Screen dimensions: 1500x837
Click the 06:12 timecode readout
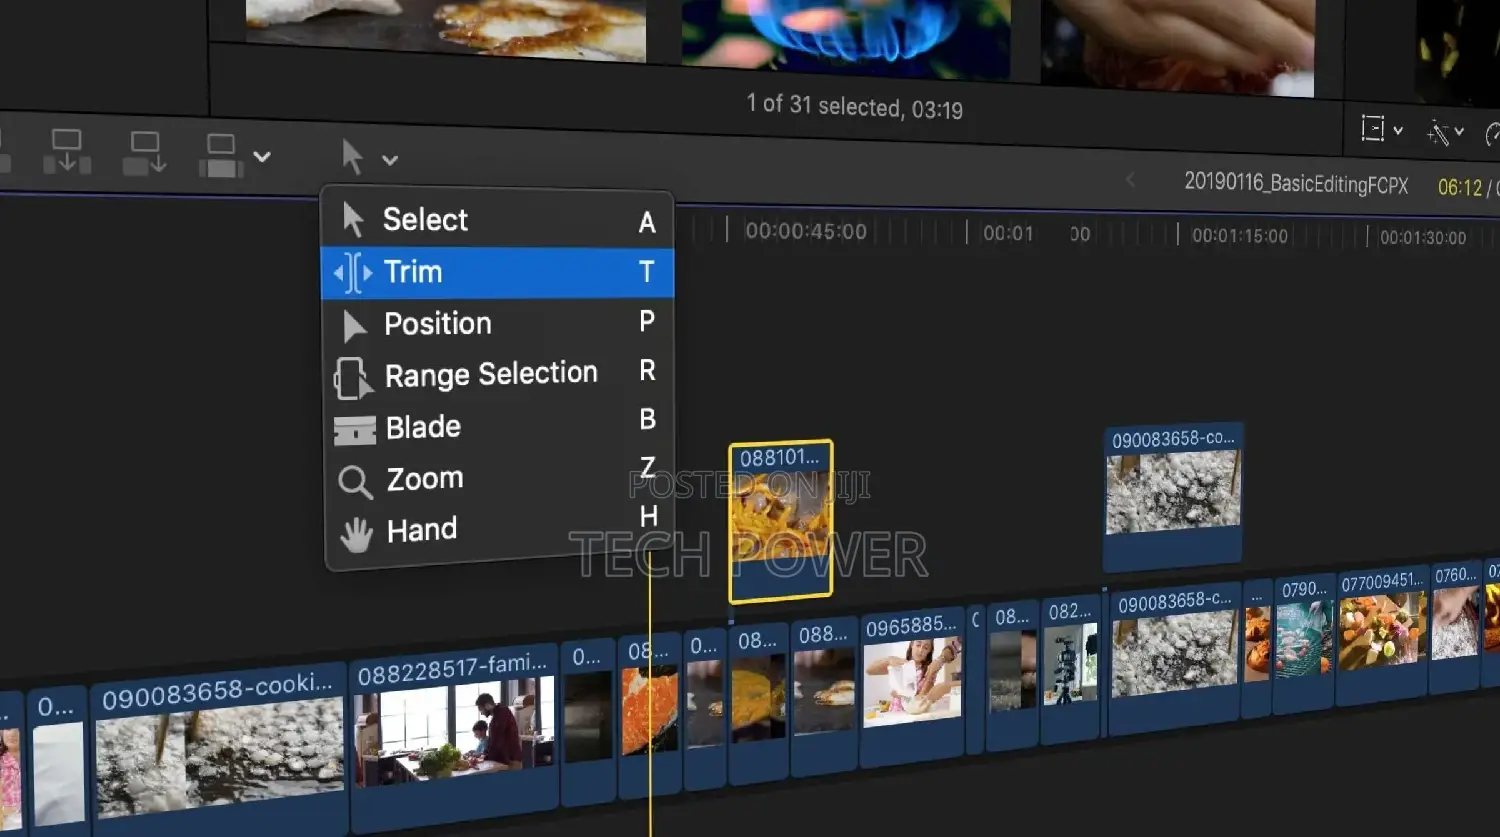pyautogui.click(x=1460, y=188)
